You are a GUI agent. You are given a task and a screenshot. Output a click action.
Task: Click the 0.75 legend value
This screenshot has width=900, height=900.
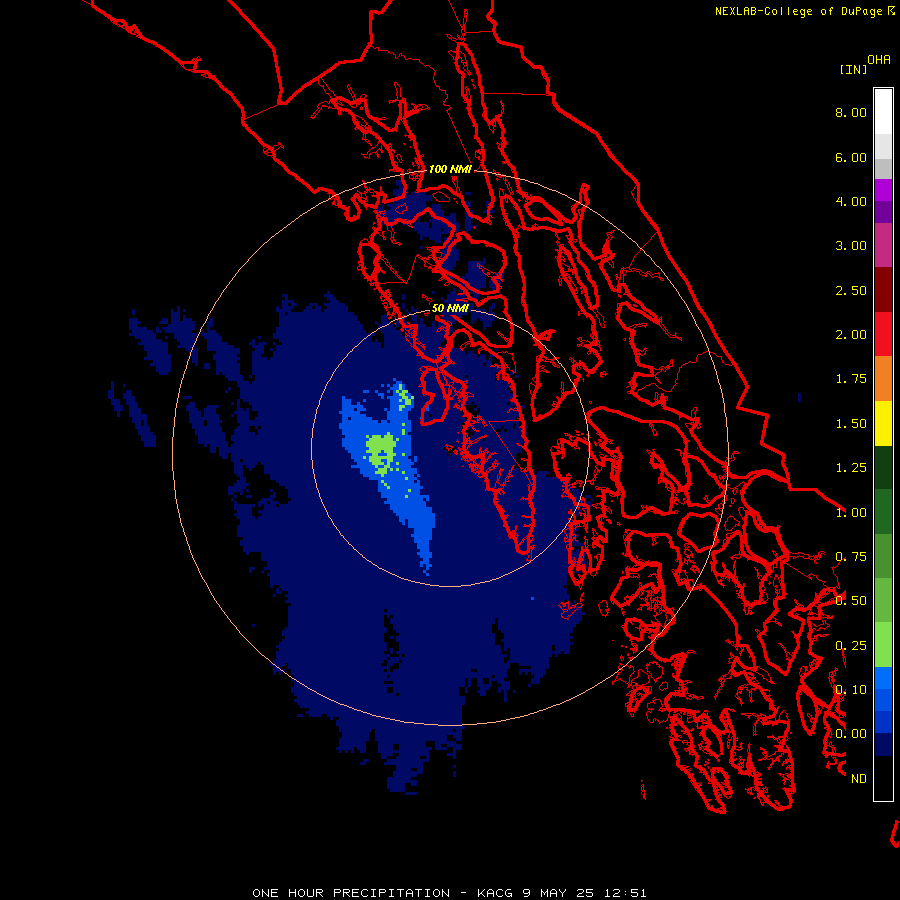(851, 557)
